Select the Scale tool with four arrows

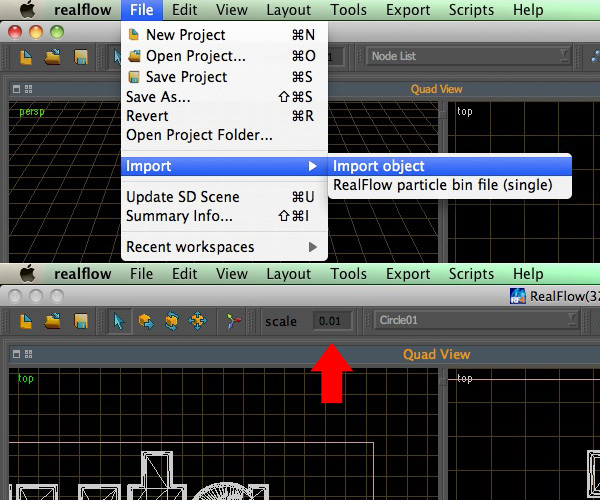click(197, 321)
